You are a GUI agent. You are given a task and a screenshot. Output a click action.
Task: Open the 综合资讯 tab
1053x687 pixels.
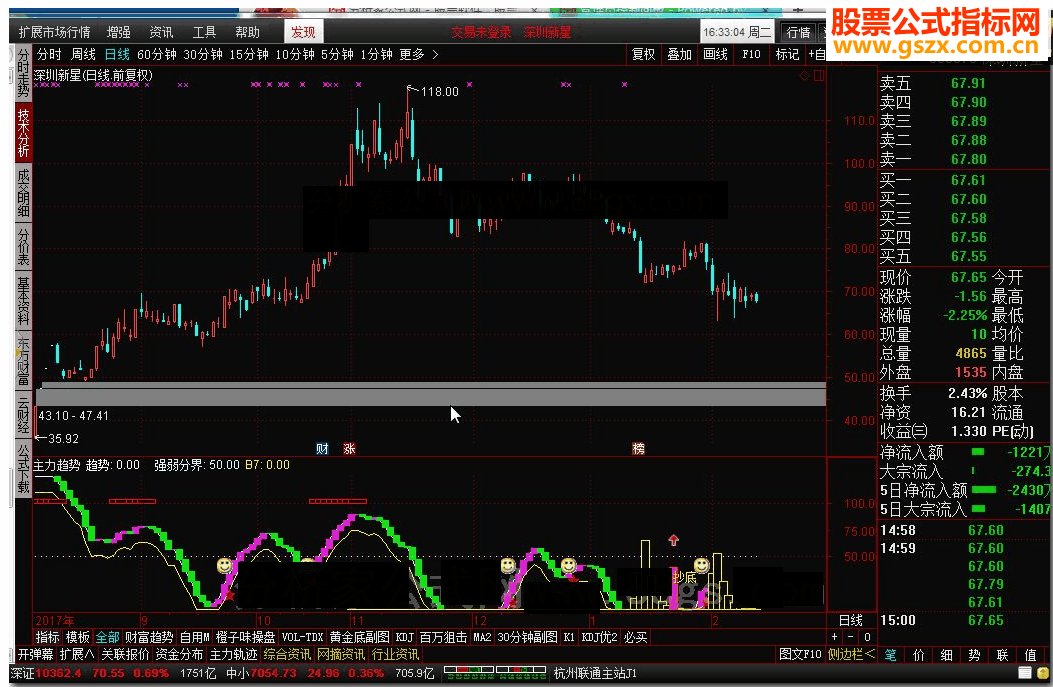(x=287, y=655)
